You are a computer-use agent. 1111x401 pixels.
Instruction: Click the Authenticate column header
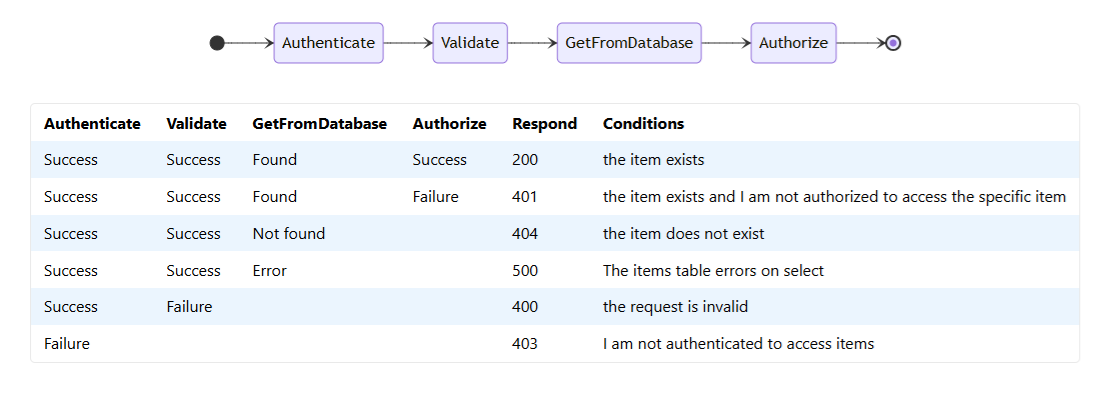coord(92,124)
